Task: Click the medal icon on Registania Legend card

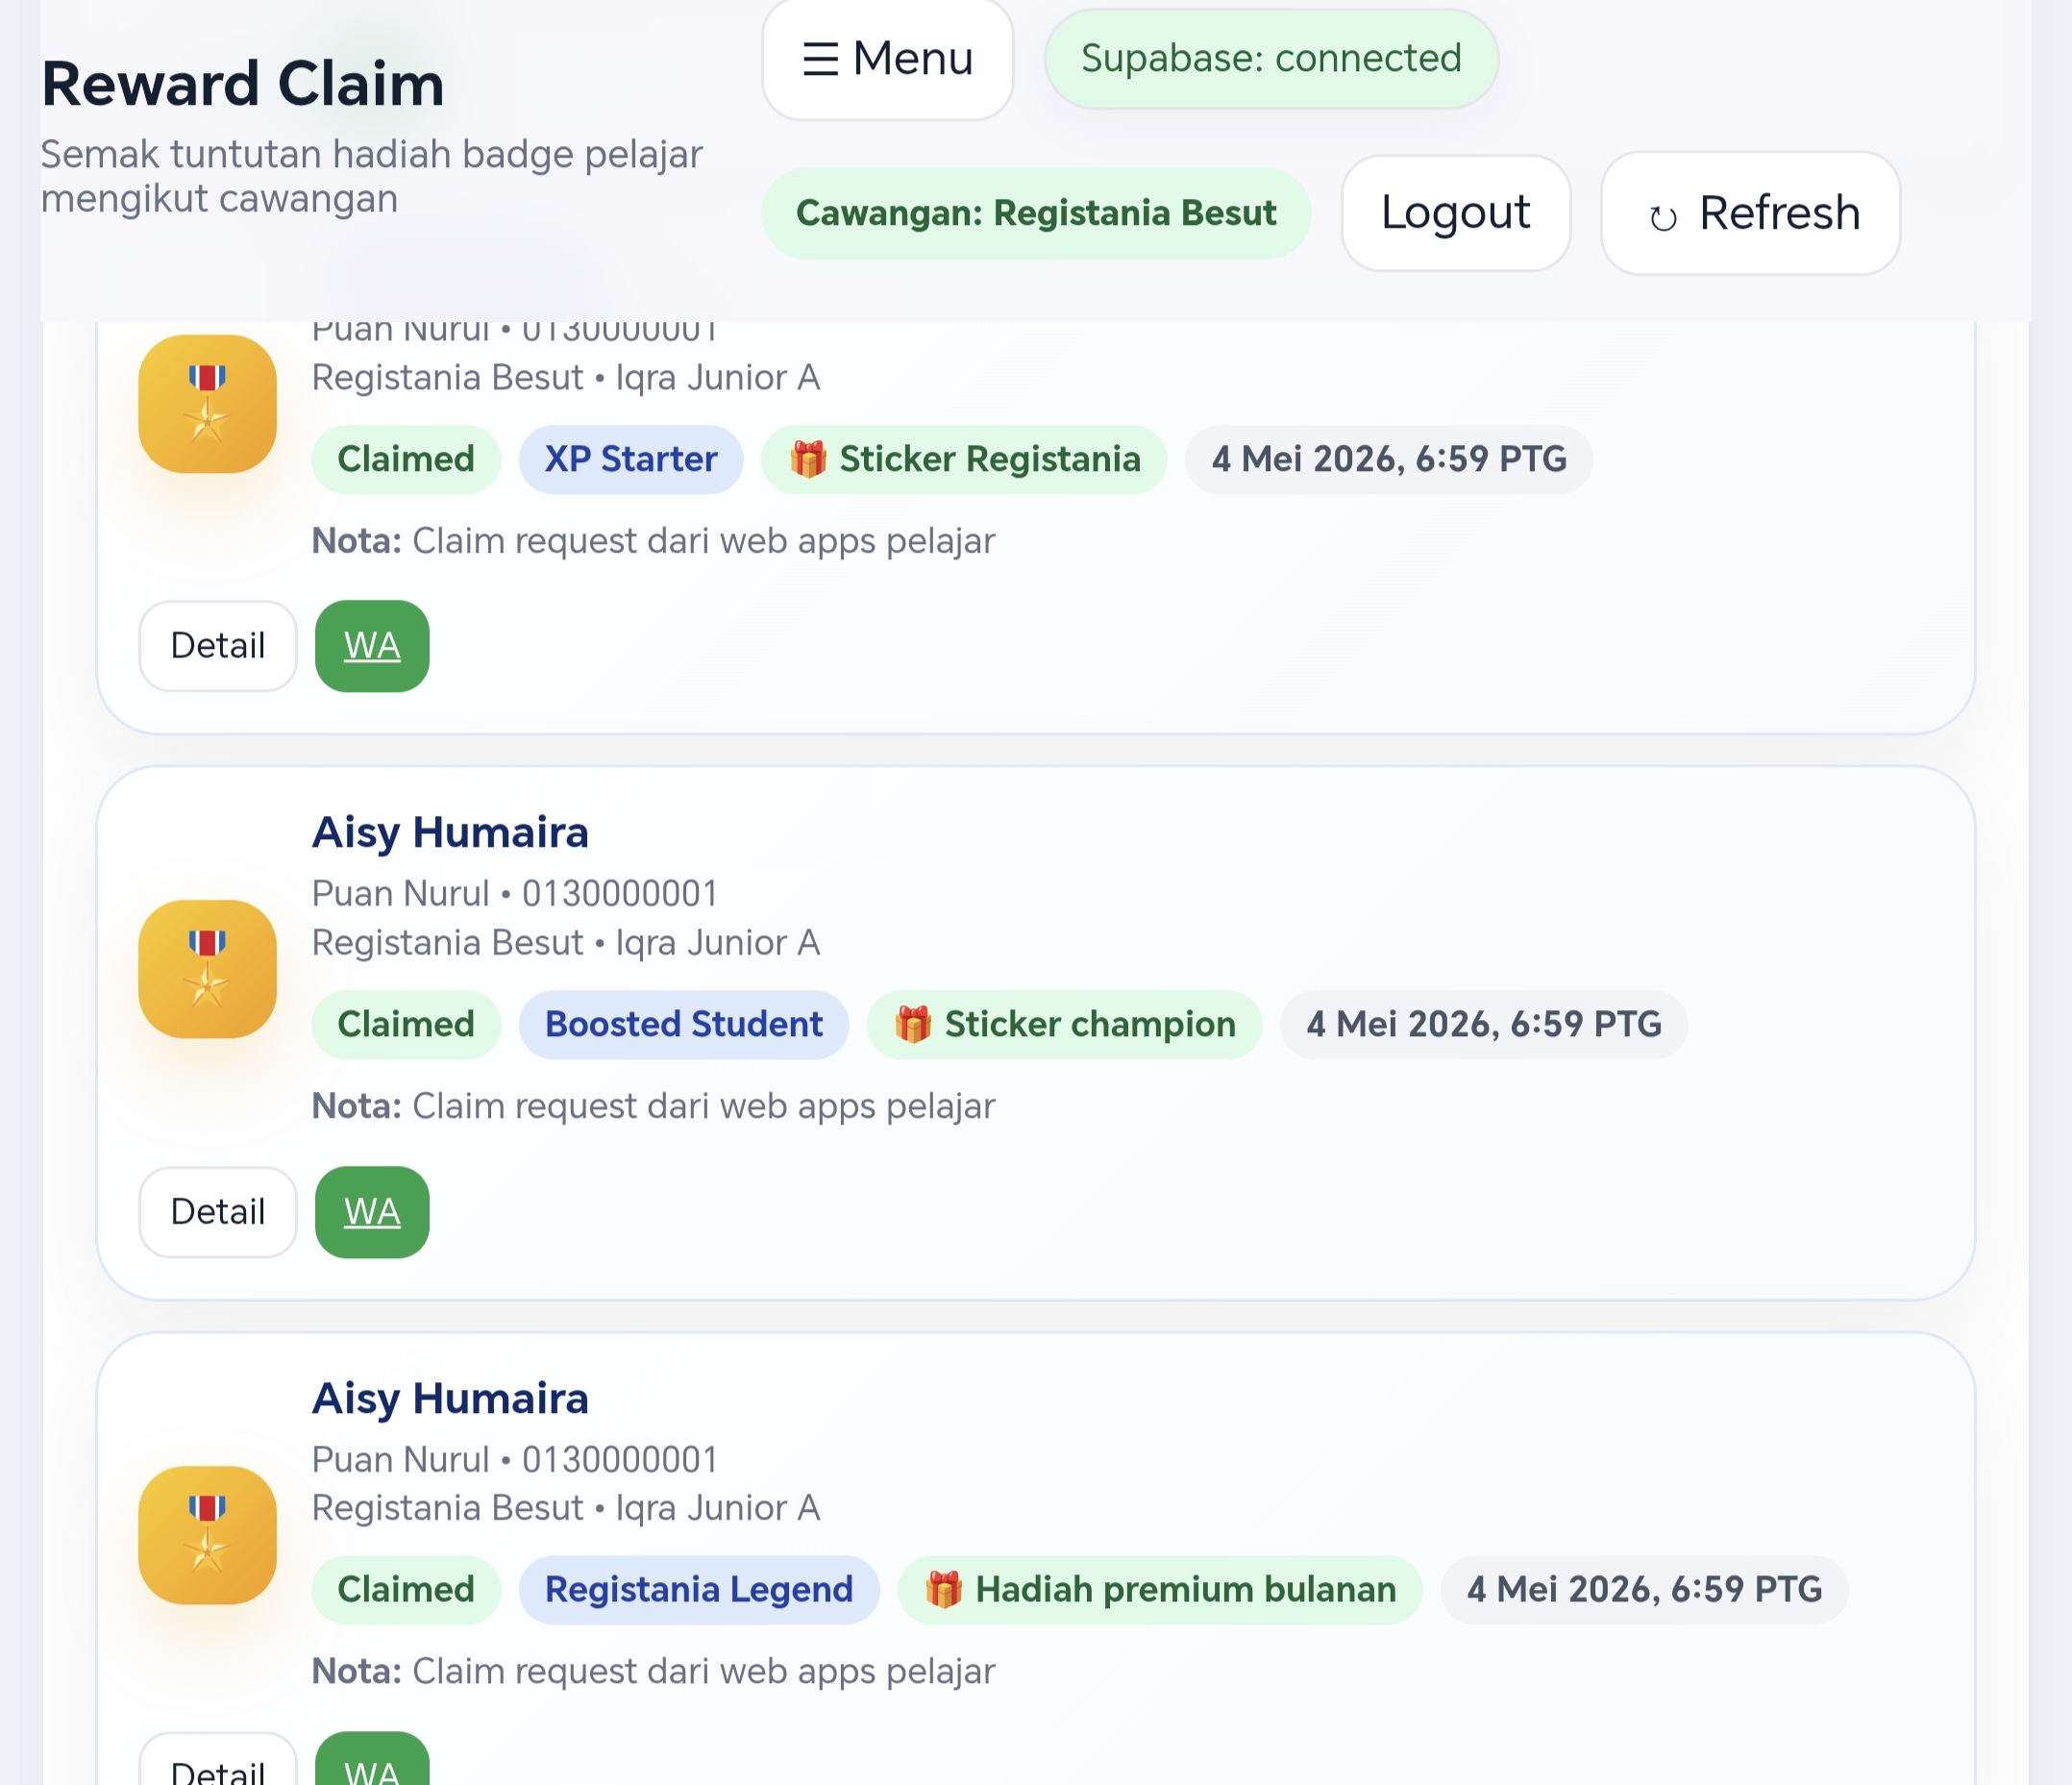Action: coord(207,1535)
